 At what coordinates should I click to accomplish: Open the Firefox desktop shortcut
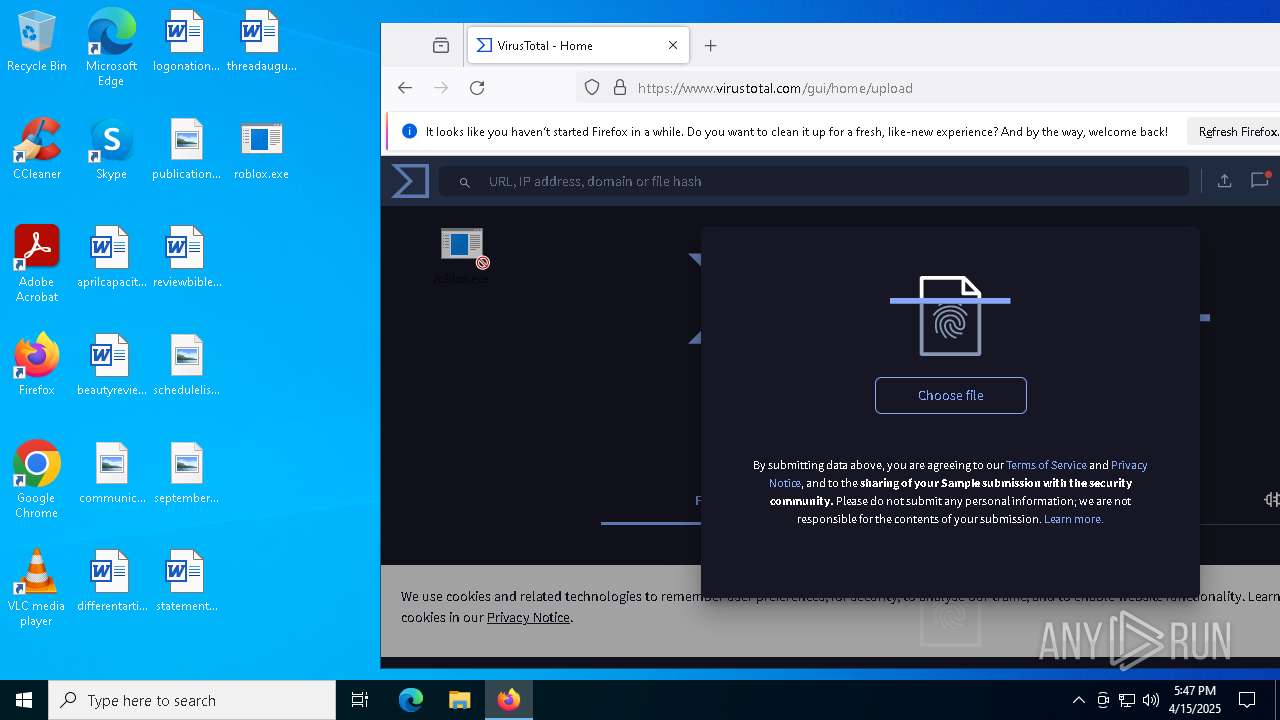click(x=37, y=366)
